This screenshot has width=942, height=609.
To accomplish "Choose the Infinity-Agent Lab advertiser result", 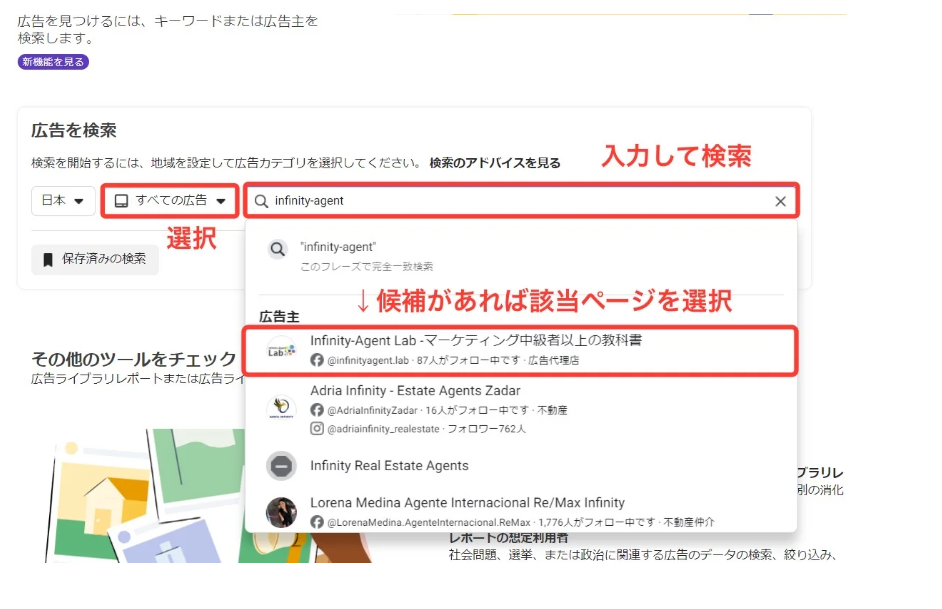I will 521,350.
